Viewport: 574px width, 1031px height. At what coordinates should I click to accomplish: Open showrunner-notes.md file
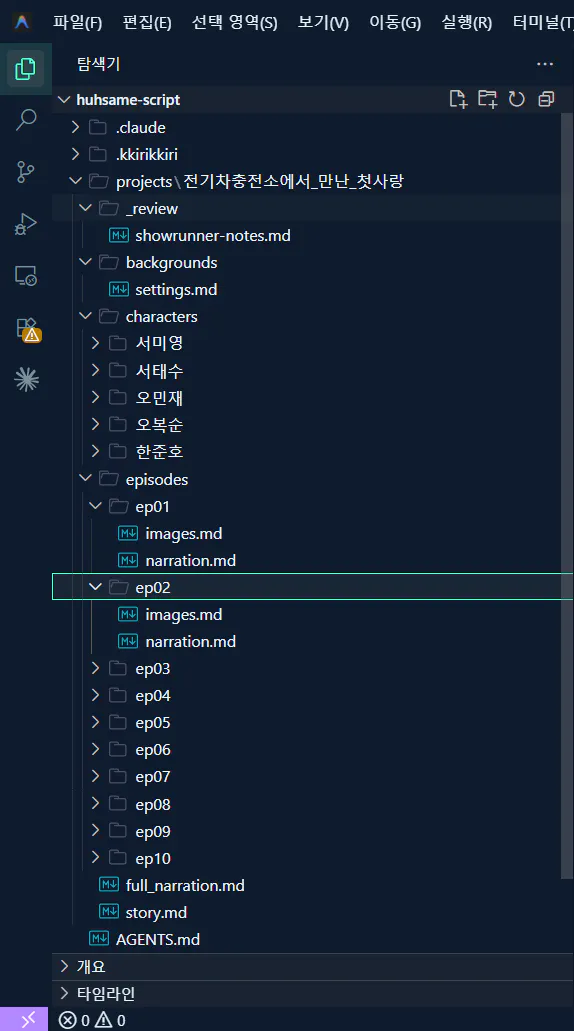pyautogui.click(x=212, y=235)
